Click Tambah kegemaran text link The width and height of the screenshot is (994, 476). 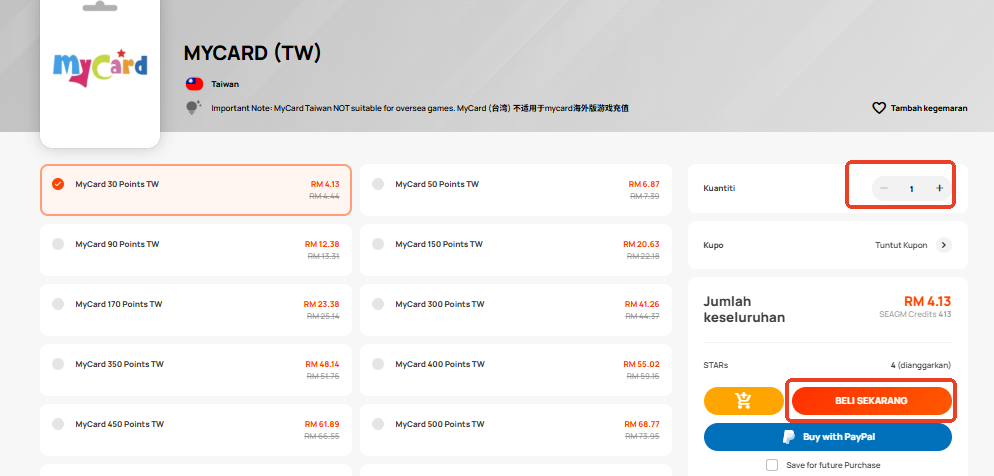929,108
